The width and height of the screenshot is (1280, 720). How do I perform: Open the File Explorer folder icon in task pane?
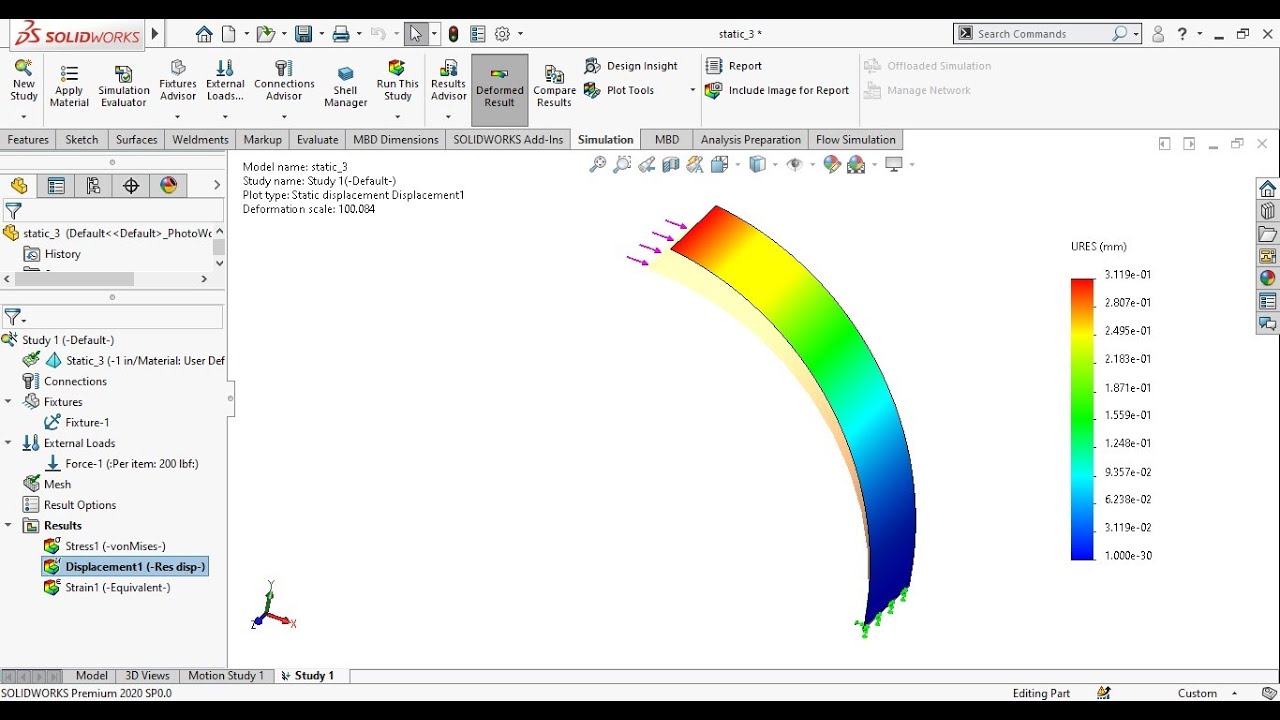(1267, 234)
